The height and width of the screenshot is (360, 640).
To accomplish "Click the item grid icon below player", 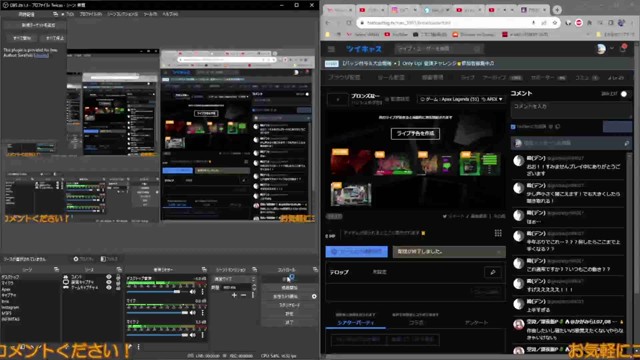I will 498,233.
